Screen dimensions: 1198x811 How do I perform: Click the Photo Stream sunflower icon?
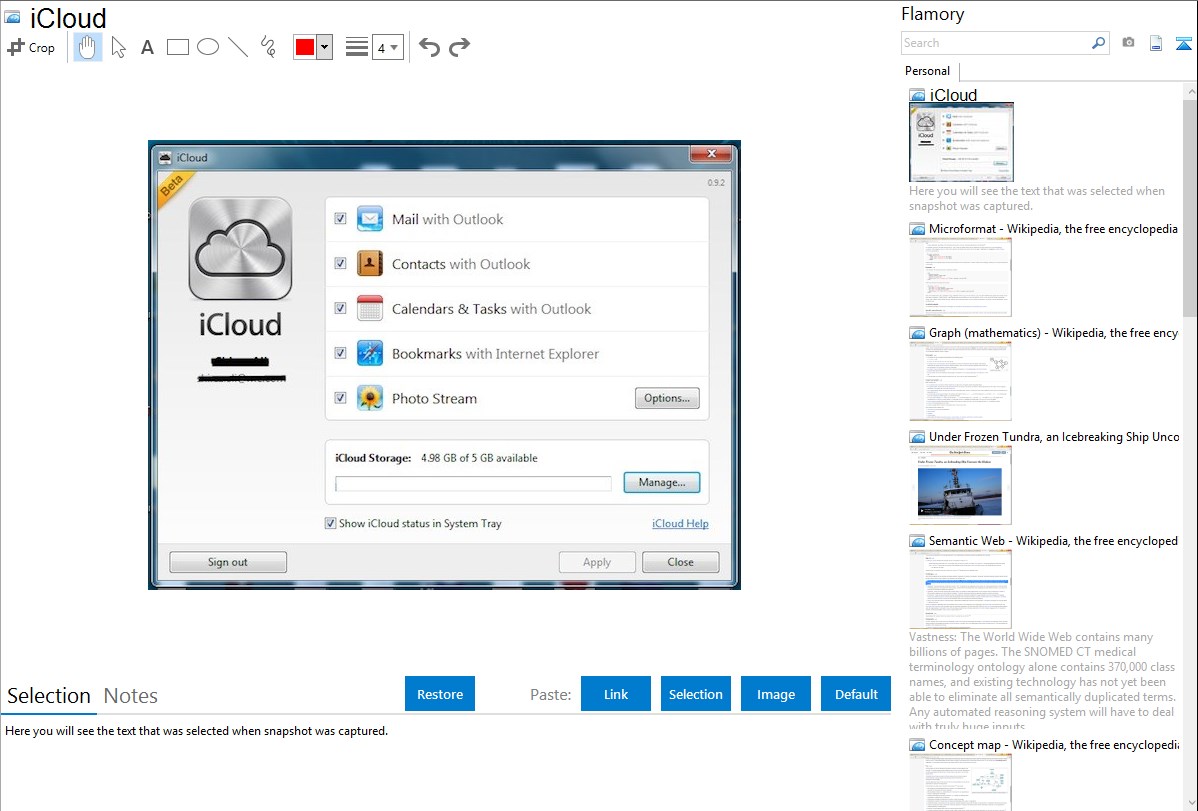pos(370,398)
